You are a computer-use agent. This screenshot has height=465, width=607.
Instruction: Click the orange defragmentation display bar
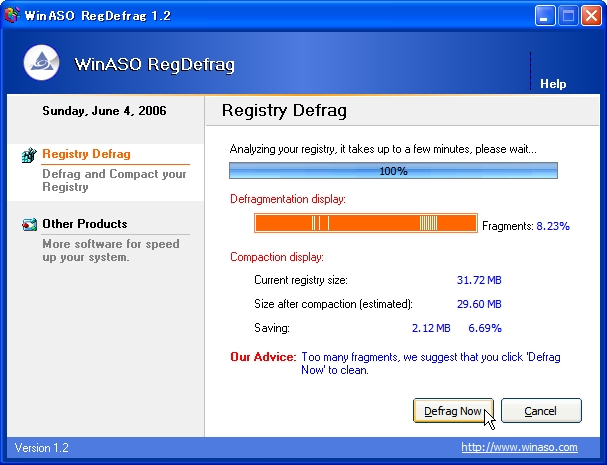(366, 223)
